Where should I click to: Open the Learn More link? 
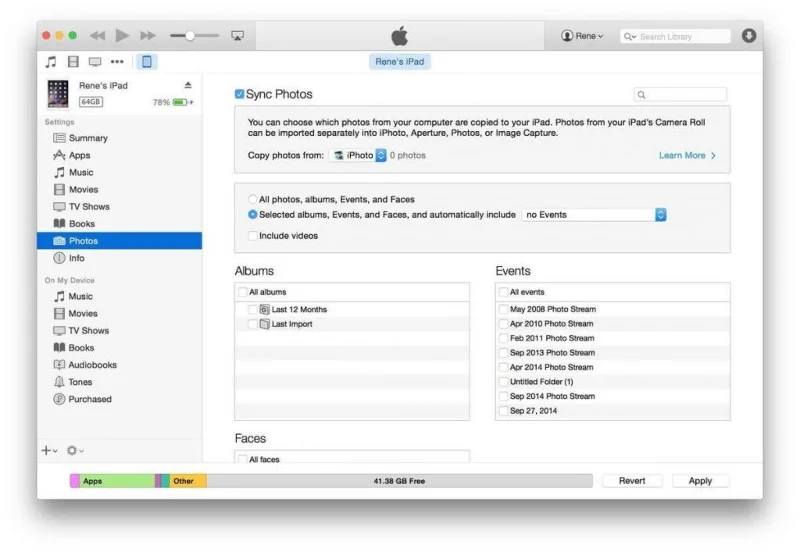click(x=687, y=155)
